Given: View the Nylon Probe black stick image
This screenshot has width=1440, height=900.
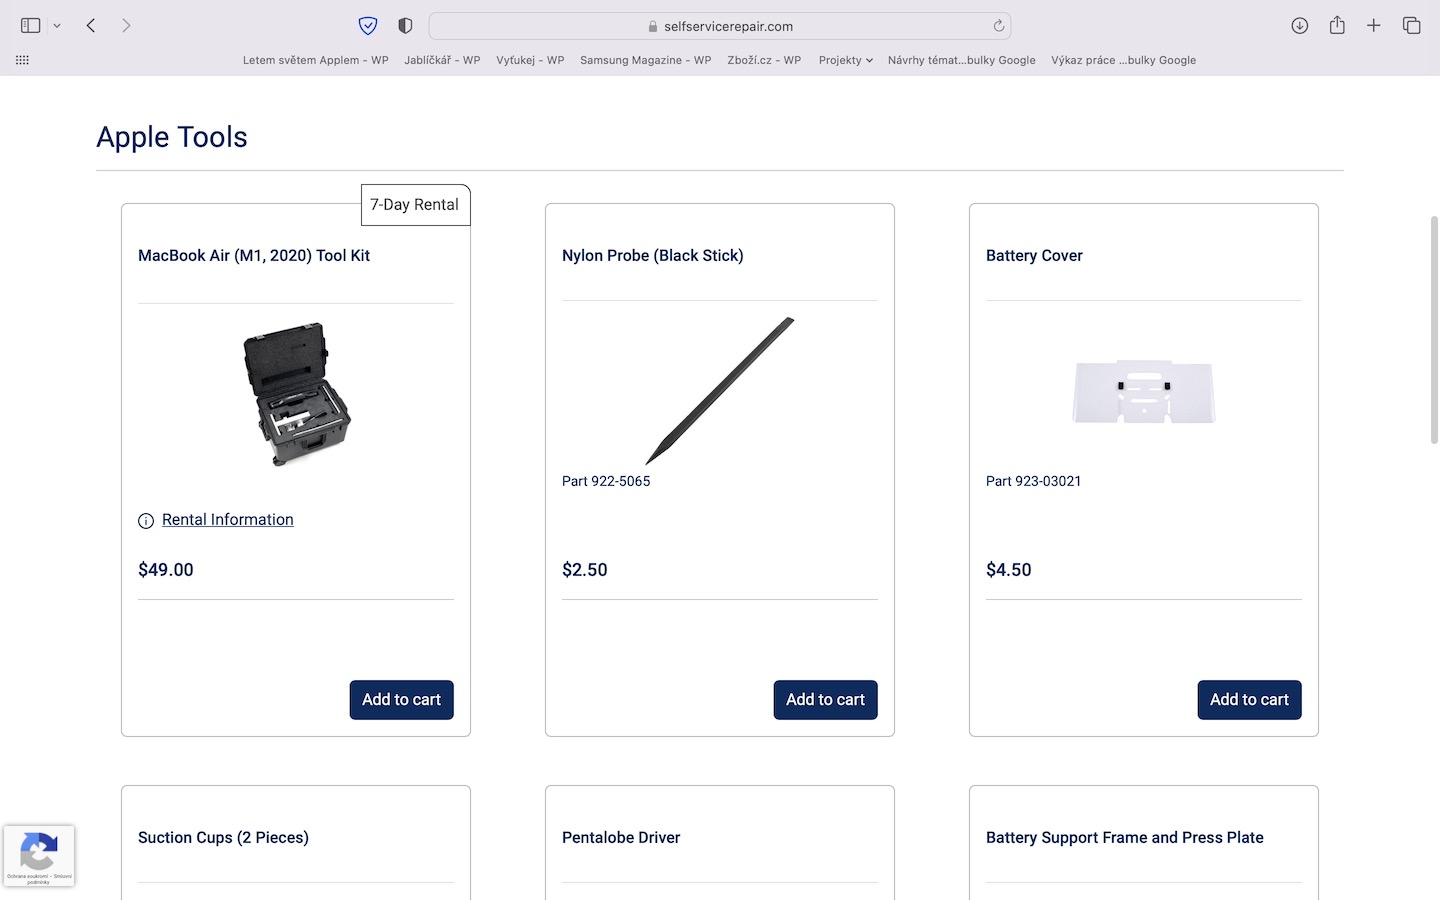Looking at the screenshot, I should click(x=720, y=390).
